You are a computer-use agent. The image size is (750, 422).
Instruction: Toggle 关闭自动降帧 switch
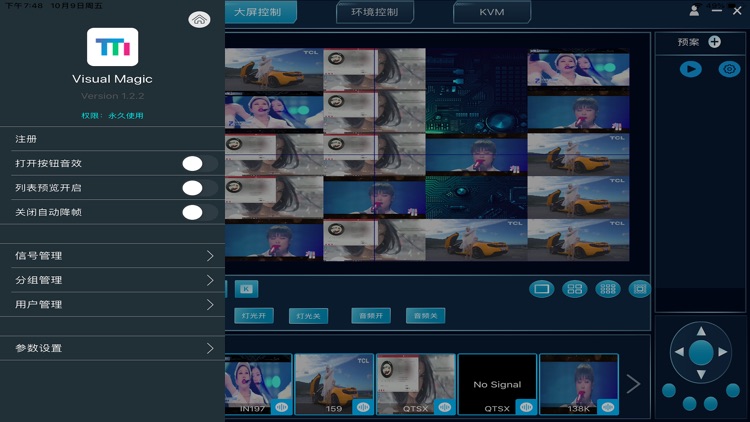tap(199, 212)
